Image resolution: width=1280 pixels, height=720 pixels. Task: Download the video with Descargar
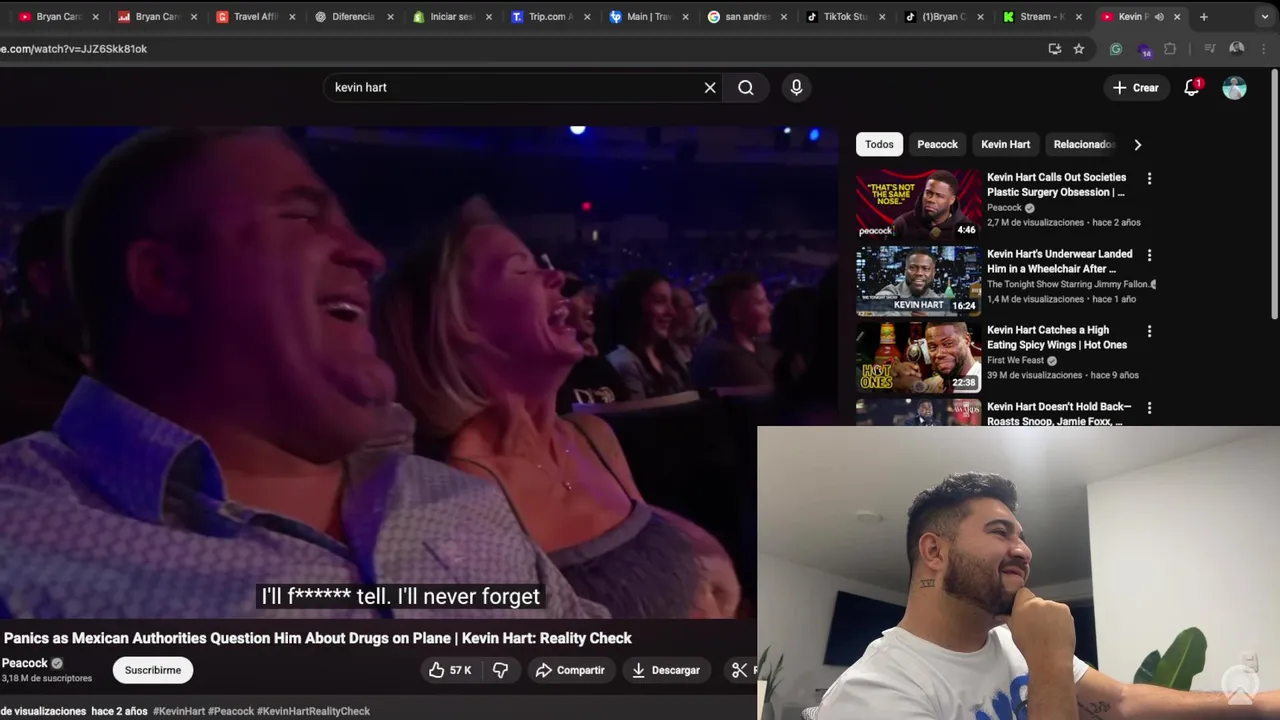666,670
